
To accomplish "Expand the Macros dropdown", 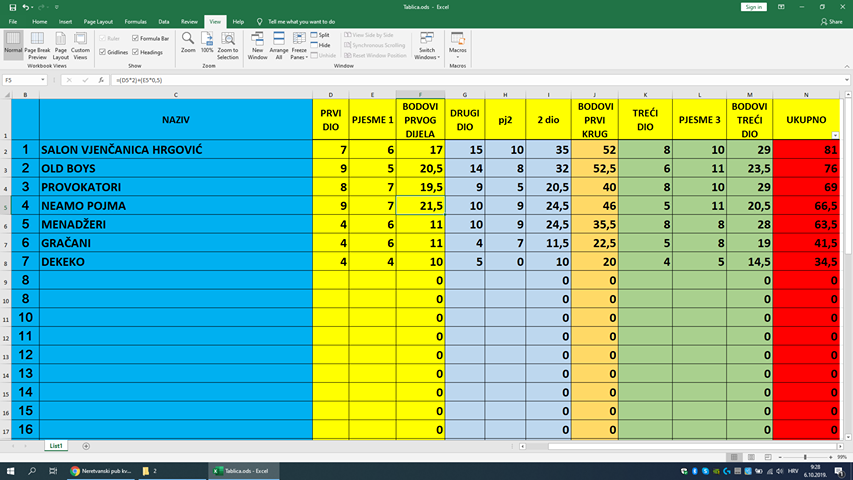I will tap(457, 46).
